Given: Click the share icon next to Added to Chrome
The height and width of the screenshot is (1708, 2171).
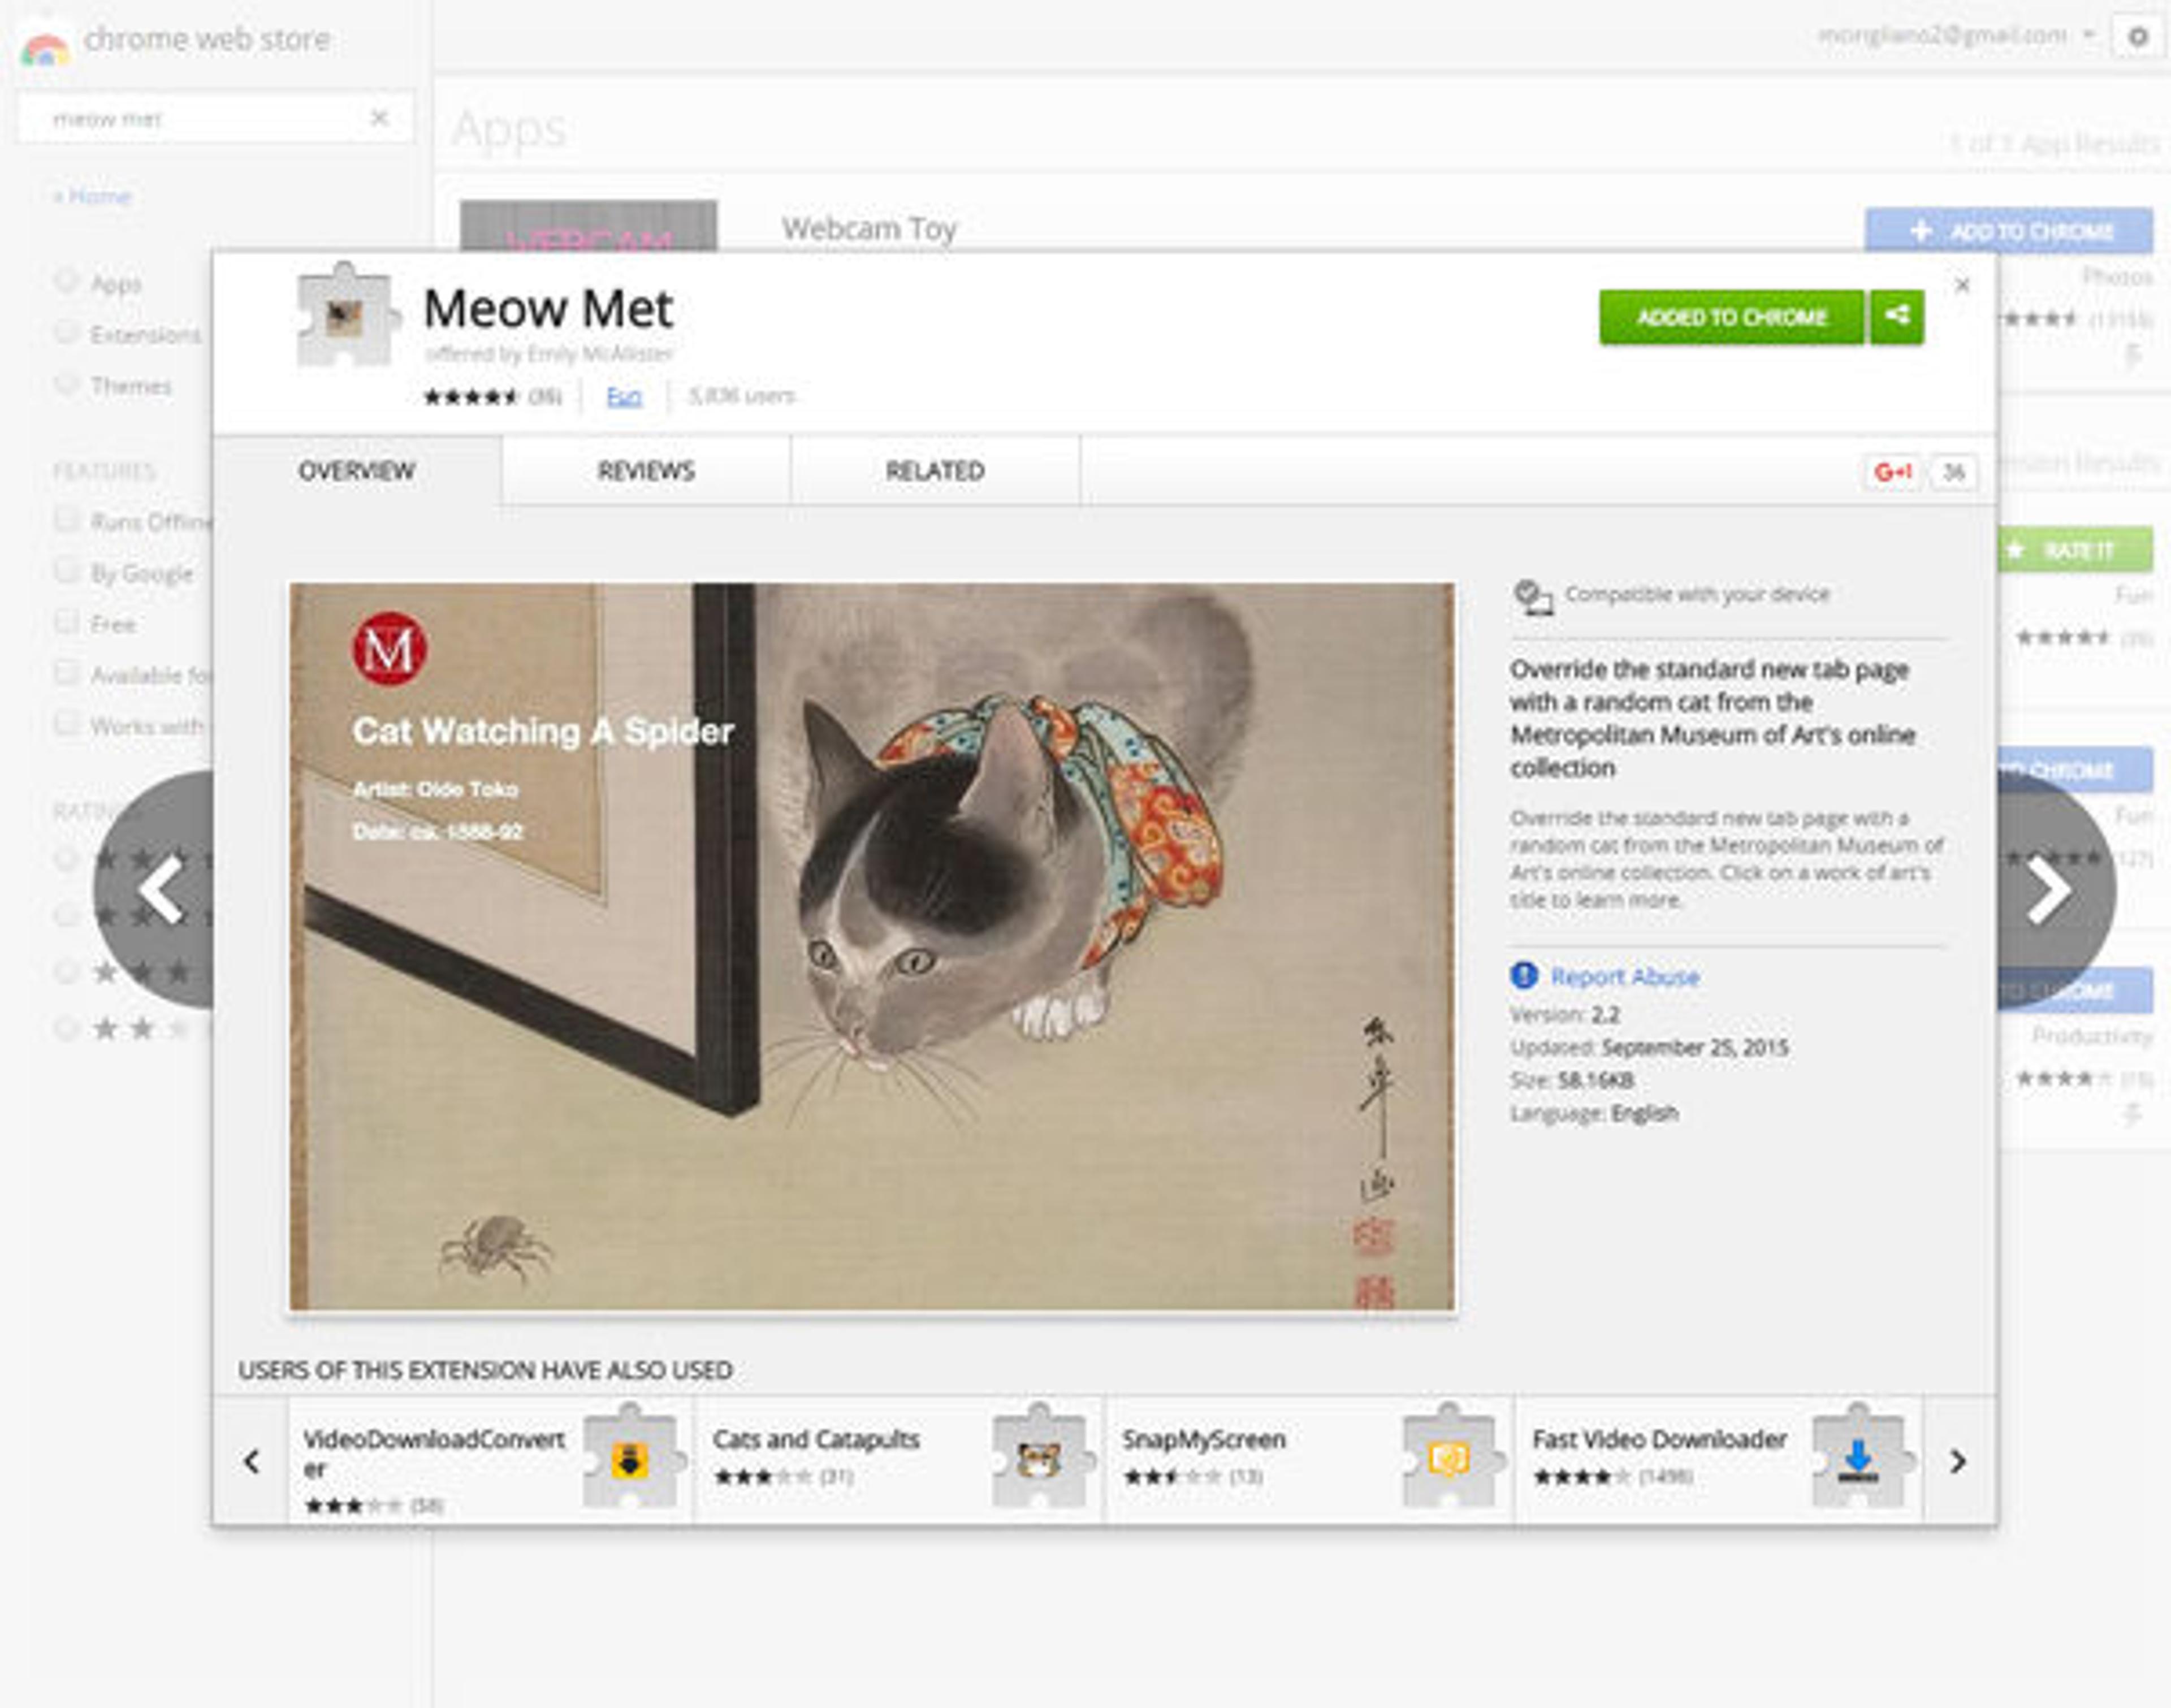Looking at the screenshot, I should tap(1896, 317).
